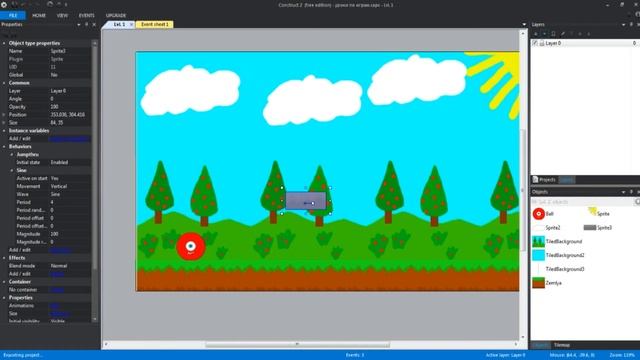Open the FILE menu

[x=13, y=16]
